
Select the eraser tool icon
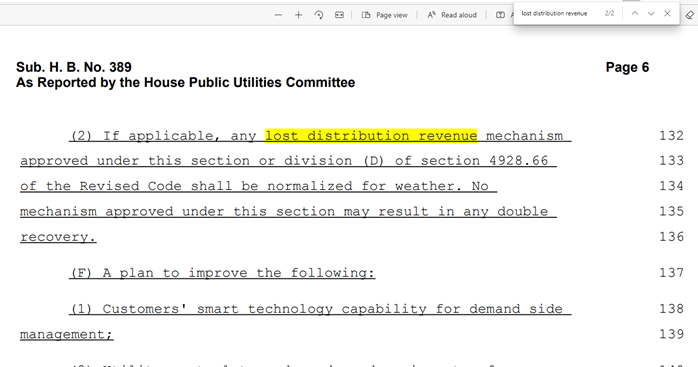689,15
